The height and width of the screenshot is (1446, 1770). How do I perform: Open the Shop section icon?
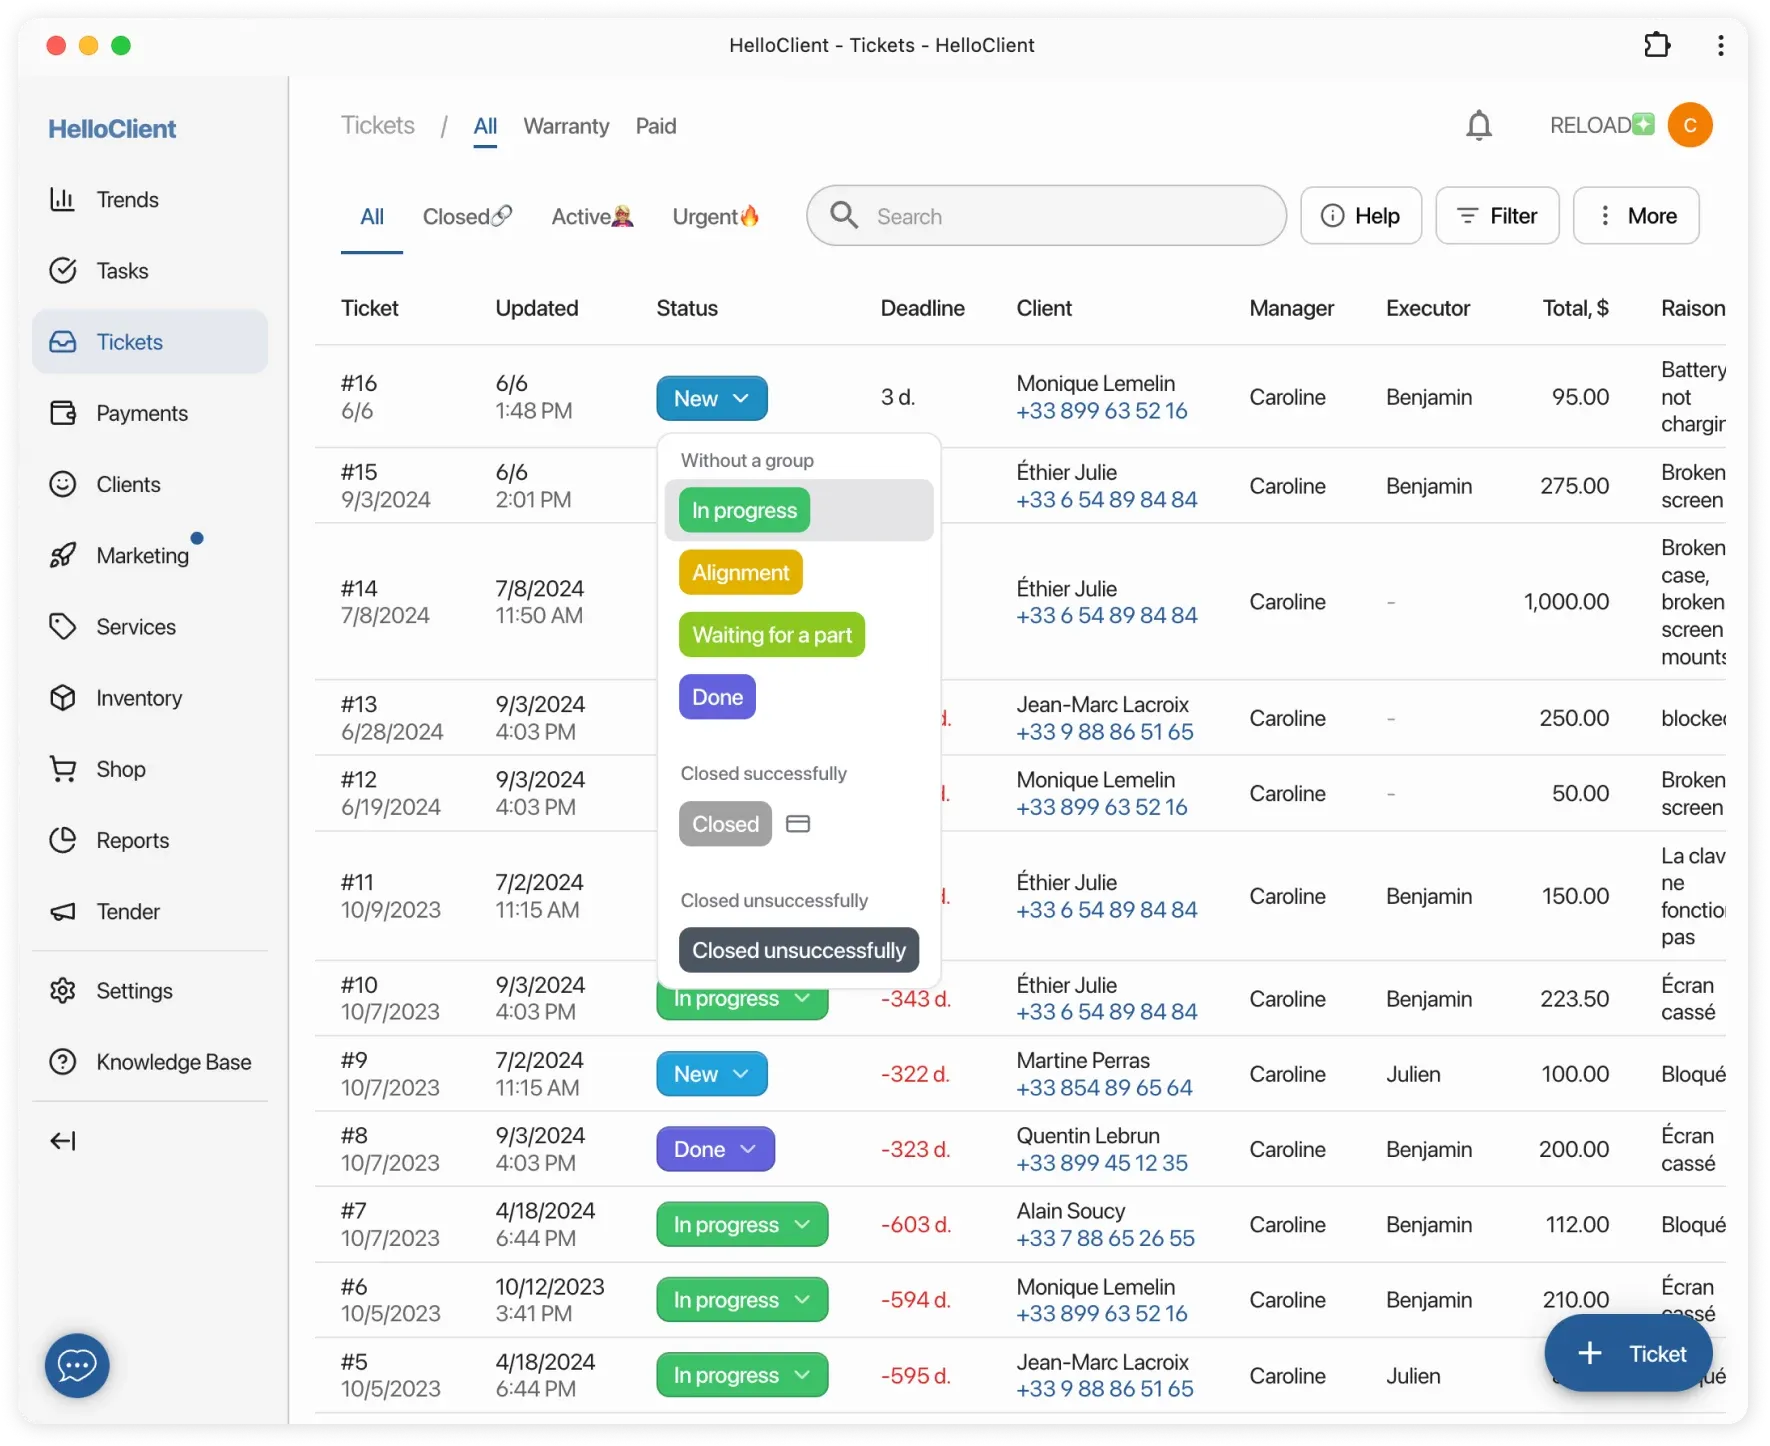(62, 768)
